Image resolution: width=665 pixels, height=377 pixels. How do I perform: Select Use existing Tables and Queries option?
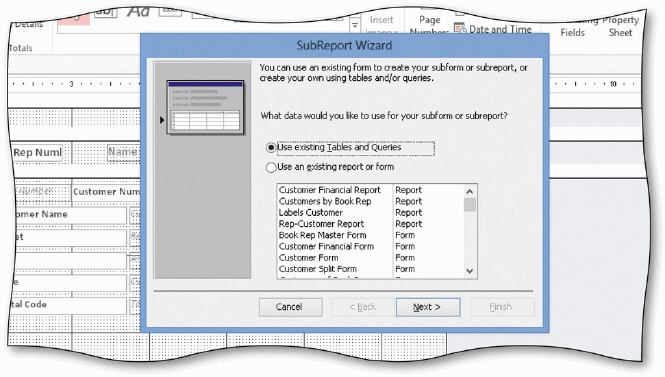pyautogui.click(x=350, y=148)
